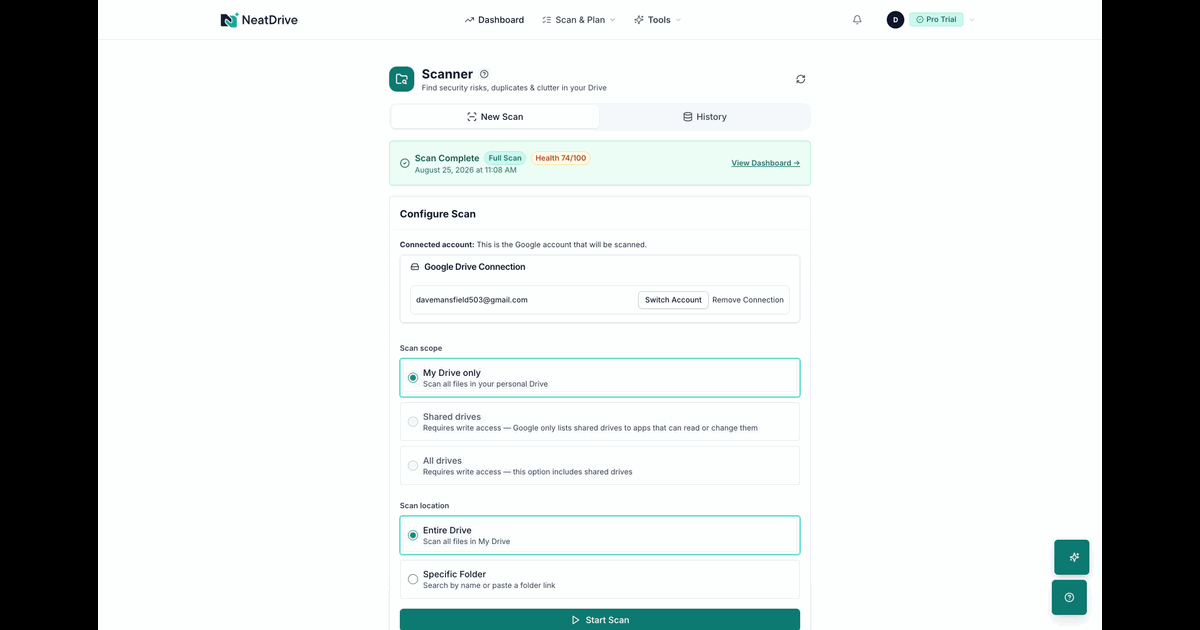Select Shared drives scan scope
Viewport: 1200px width, 630px height.
point(600,422)
